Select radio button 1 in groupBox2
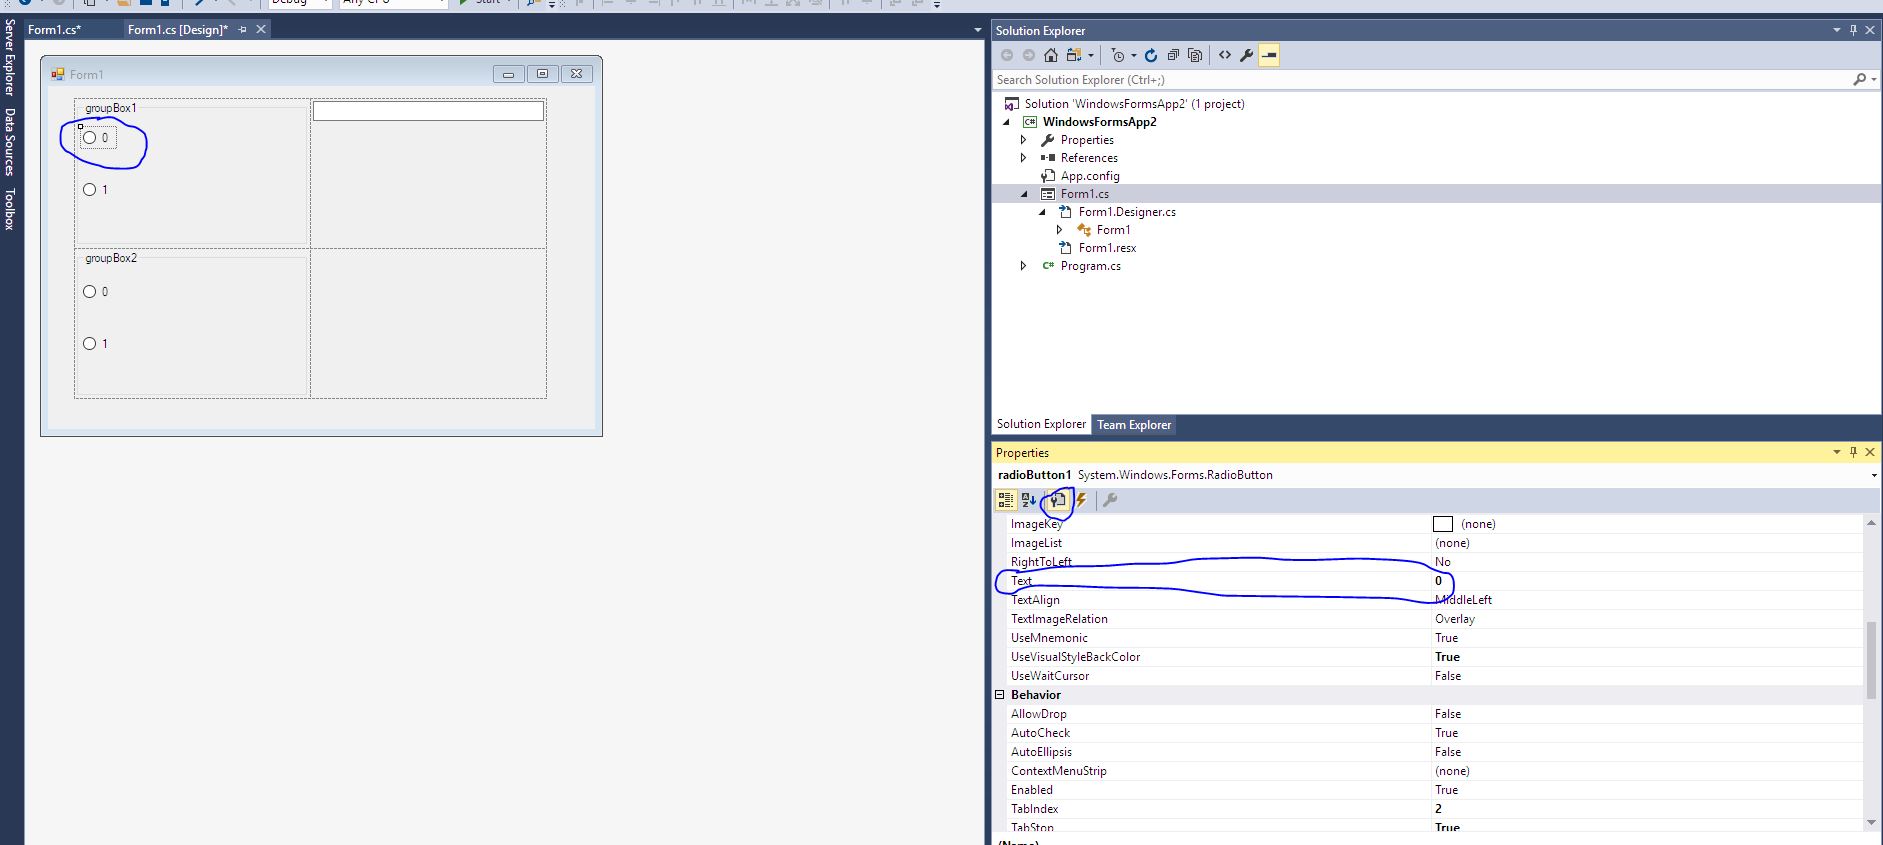Screen dimensions: 1883x845 click(x=90, y=344)
